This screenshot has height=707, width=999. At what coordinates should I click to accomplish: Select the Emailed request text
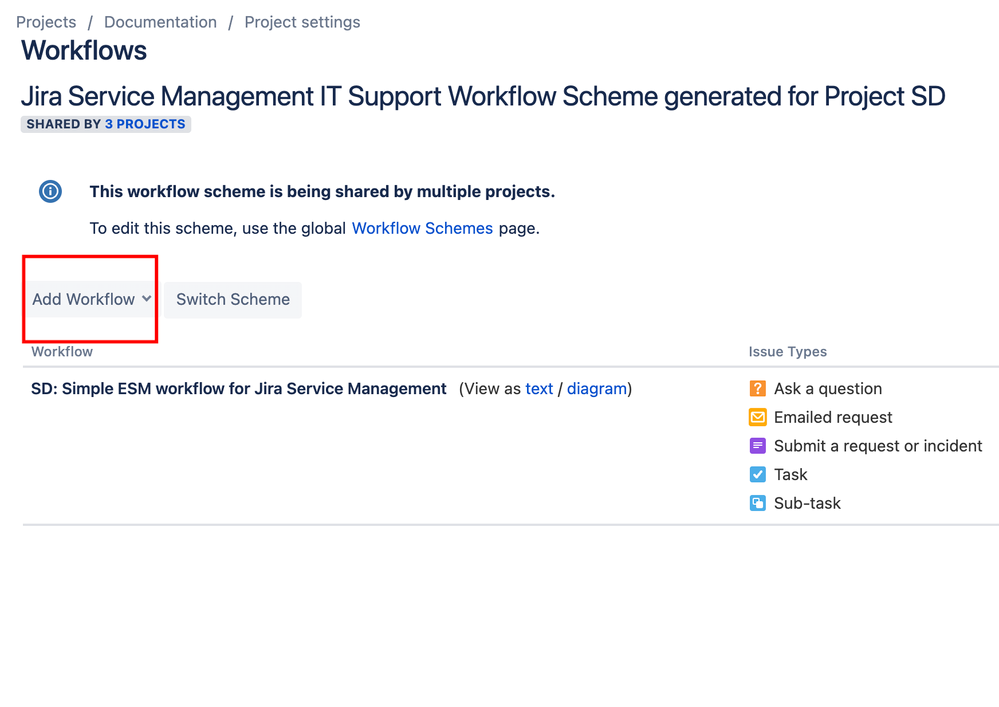[x=833, y=417]
